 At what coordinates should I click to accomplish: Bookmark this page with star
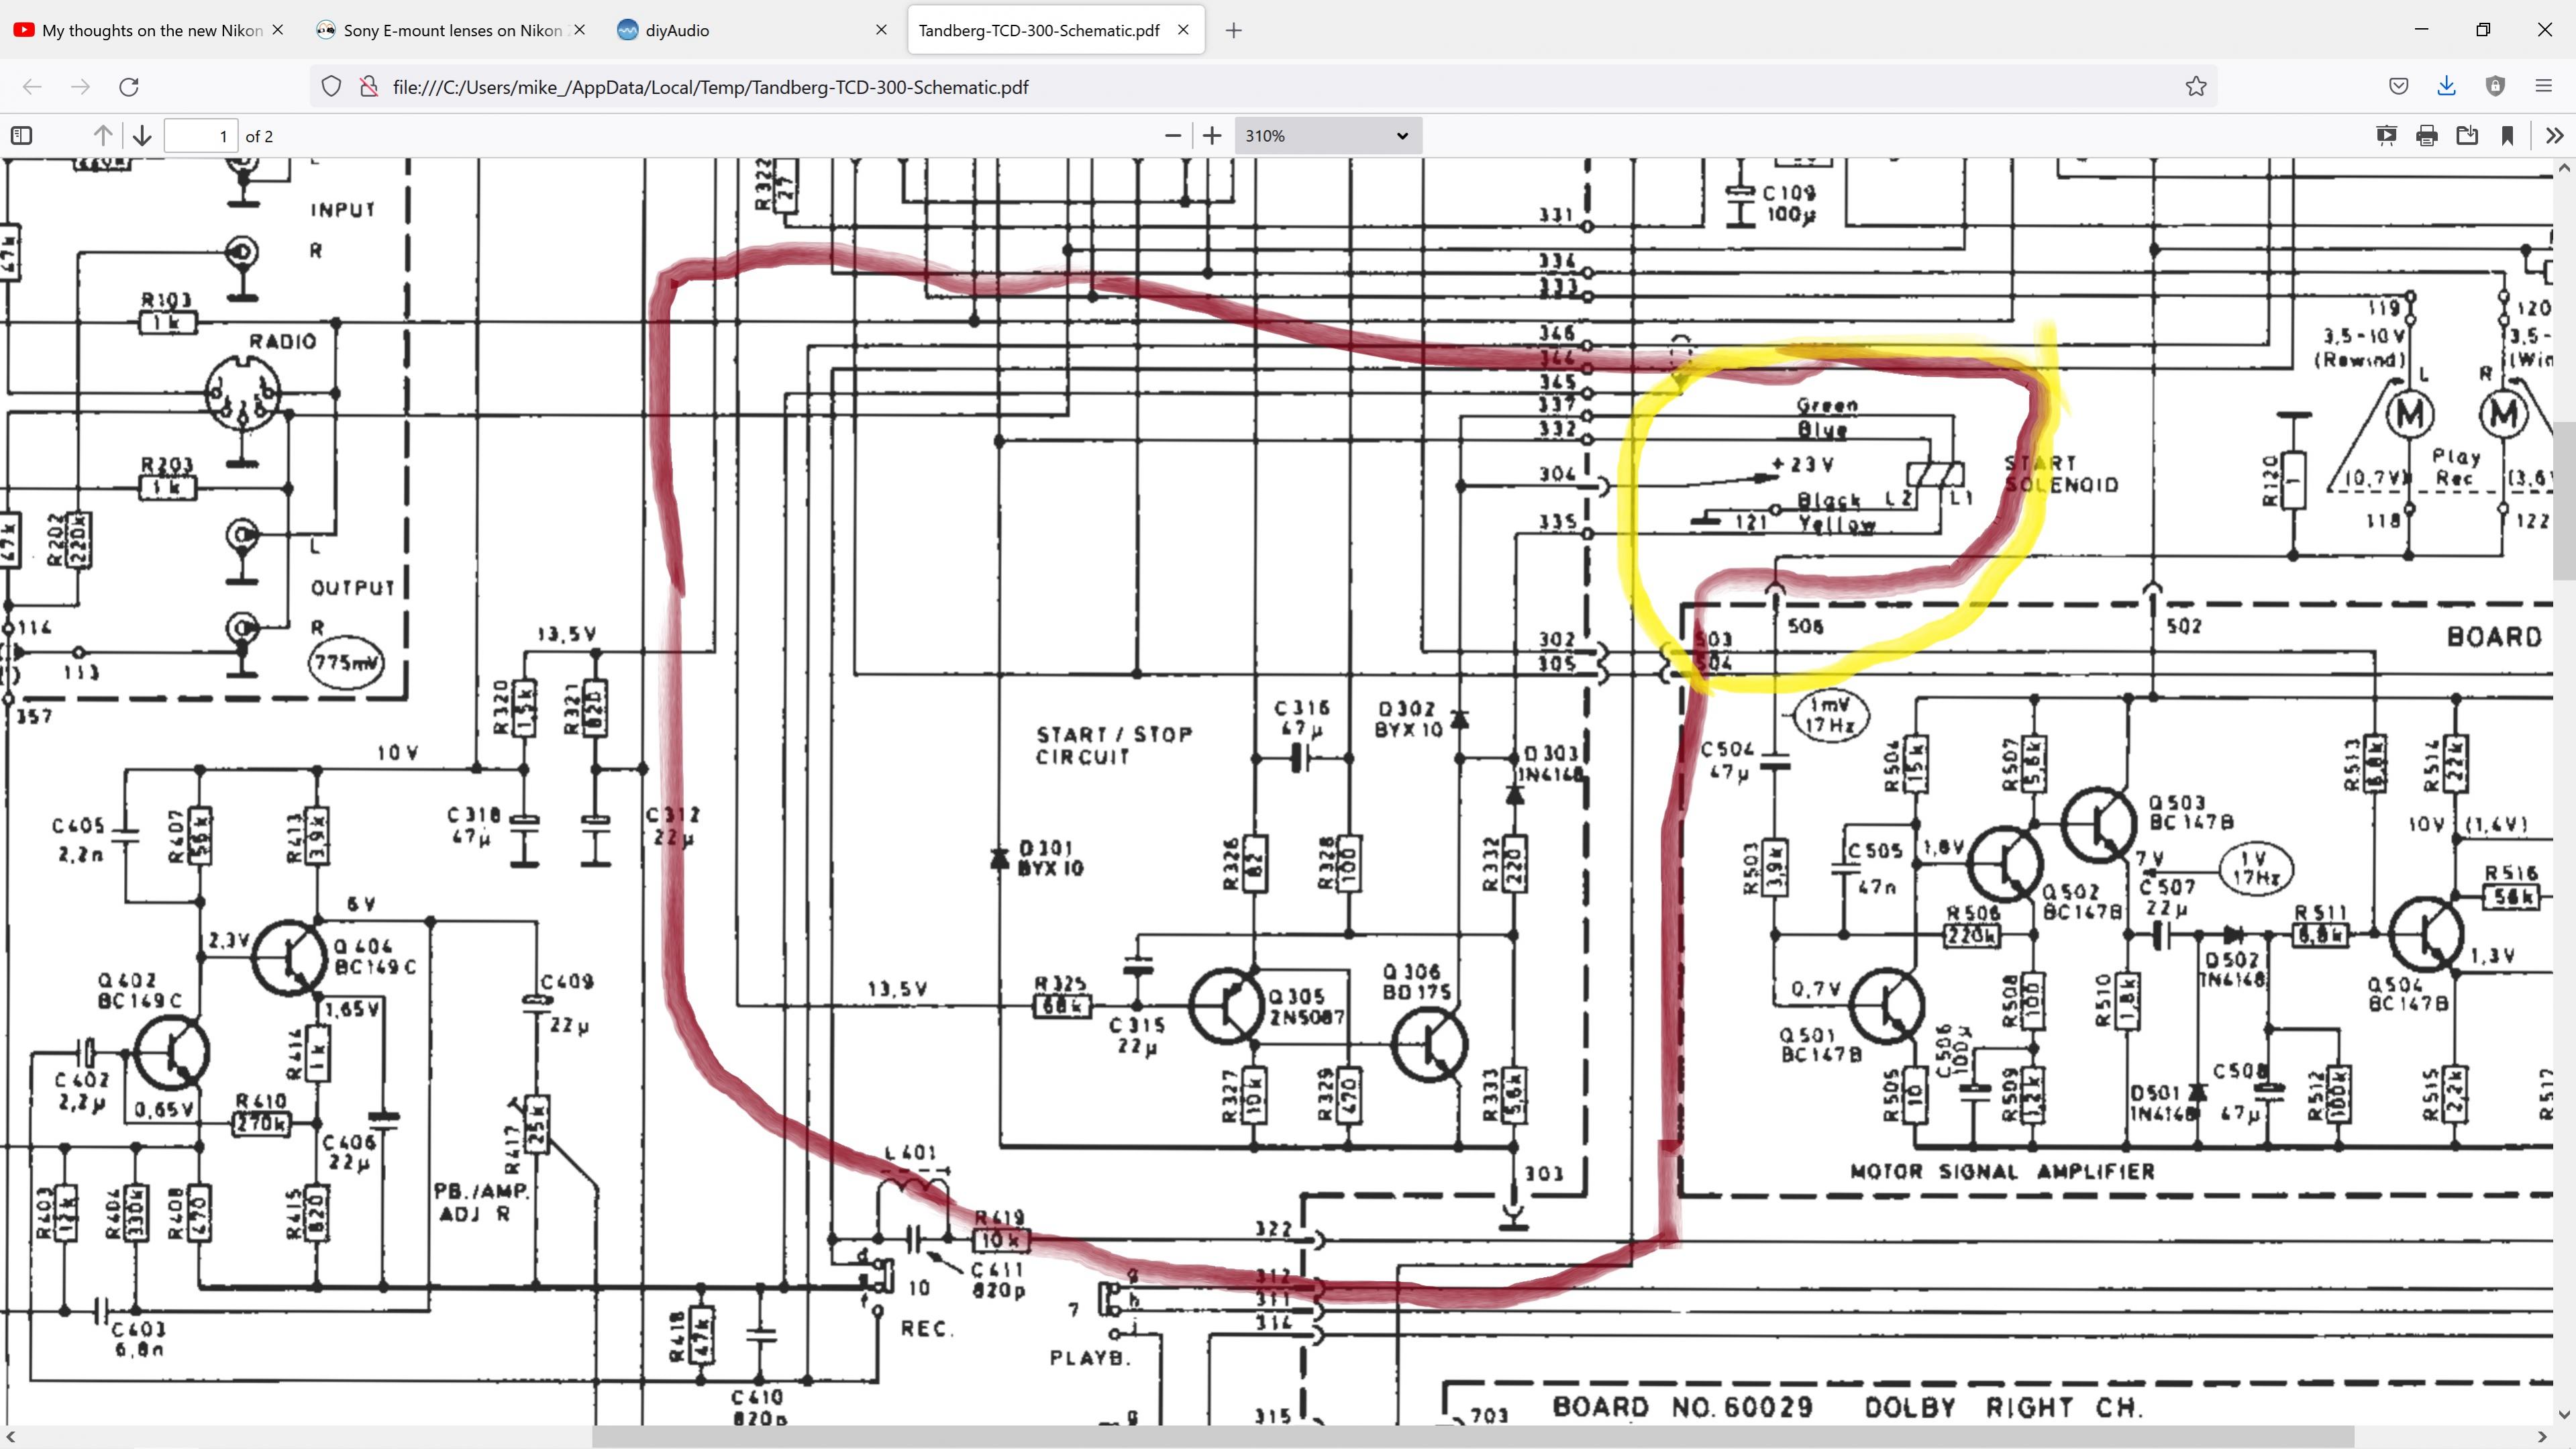coord(2196,87)
